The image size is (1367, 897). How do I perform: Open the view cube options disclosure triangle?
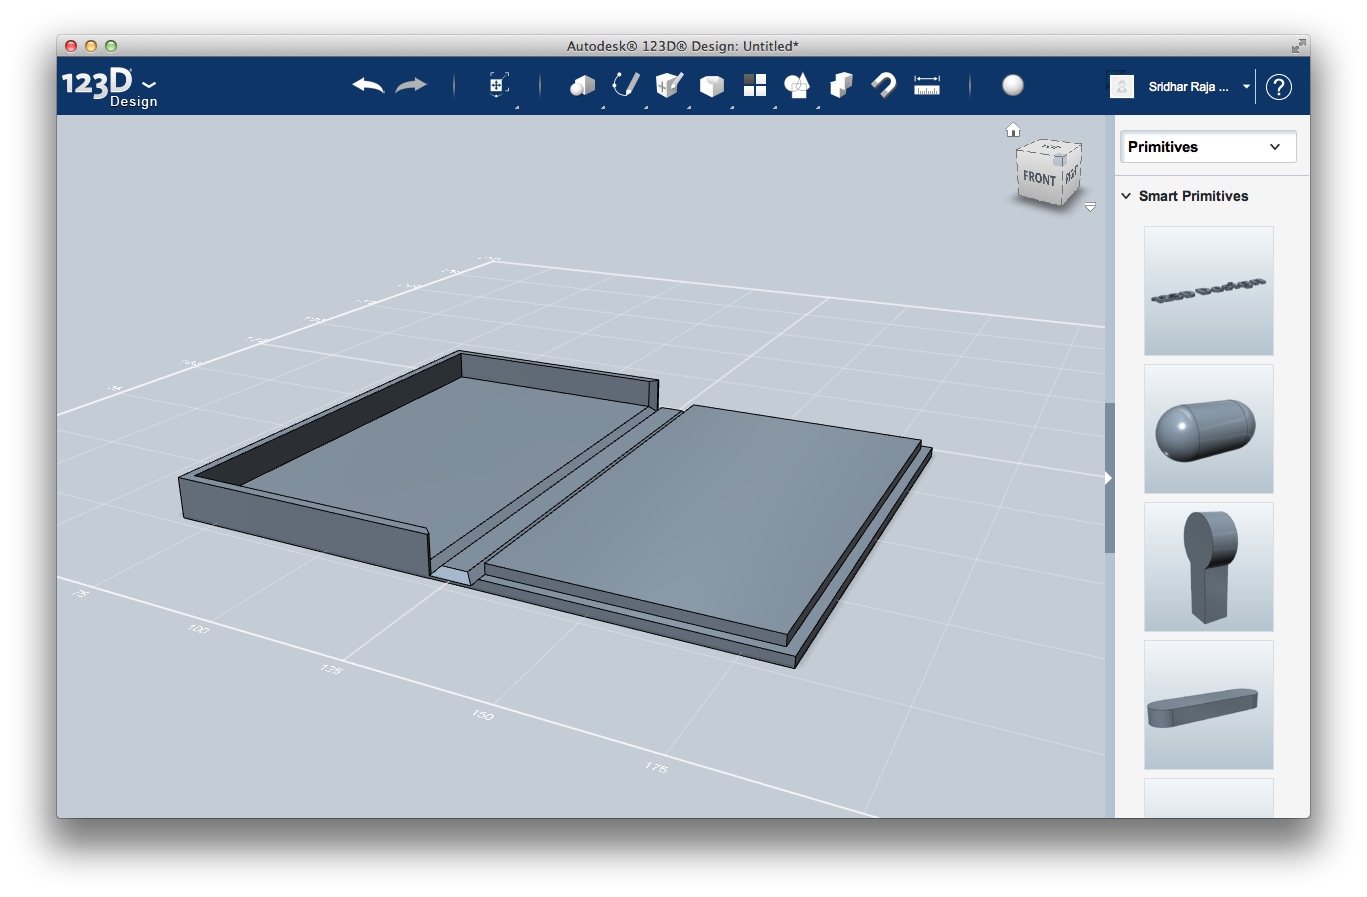coord(1090,207)
